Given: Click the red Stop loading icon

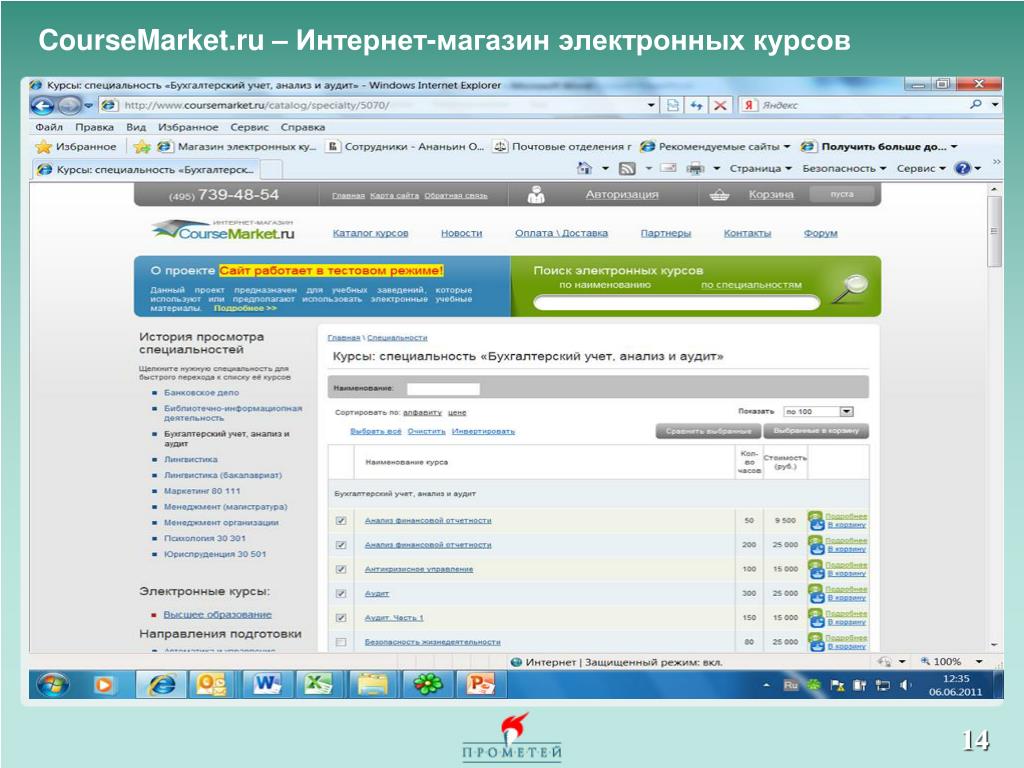Looking at the screenshot, I should 720,105.
